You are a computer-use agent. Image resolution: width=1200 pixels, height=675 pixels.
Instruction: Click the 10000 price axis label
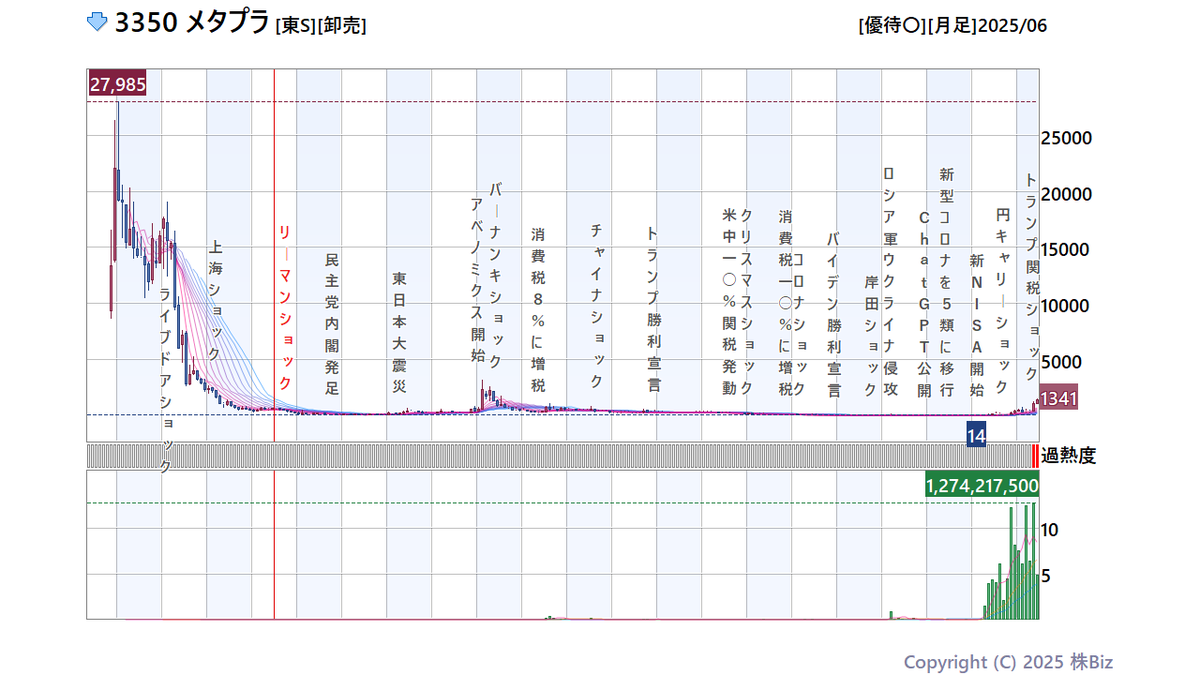[1068, 306]
